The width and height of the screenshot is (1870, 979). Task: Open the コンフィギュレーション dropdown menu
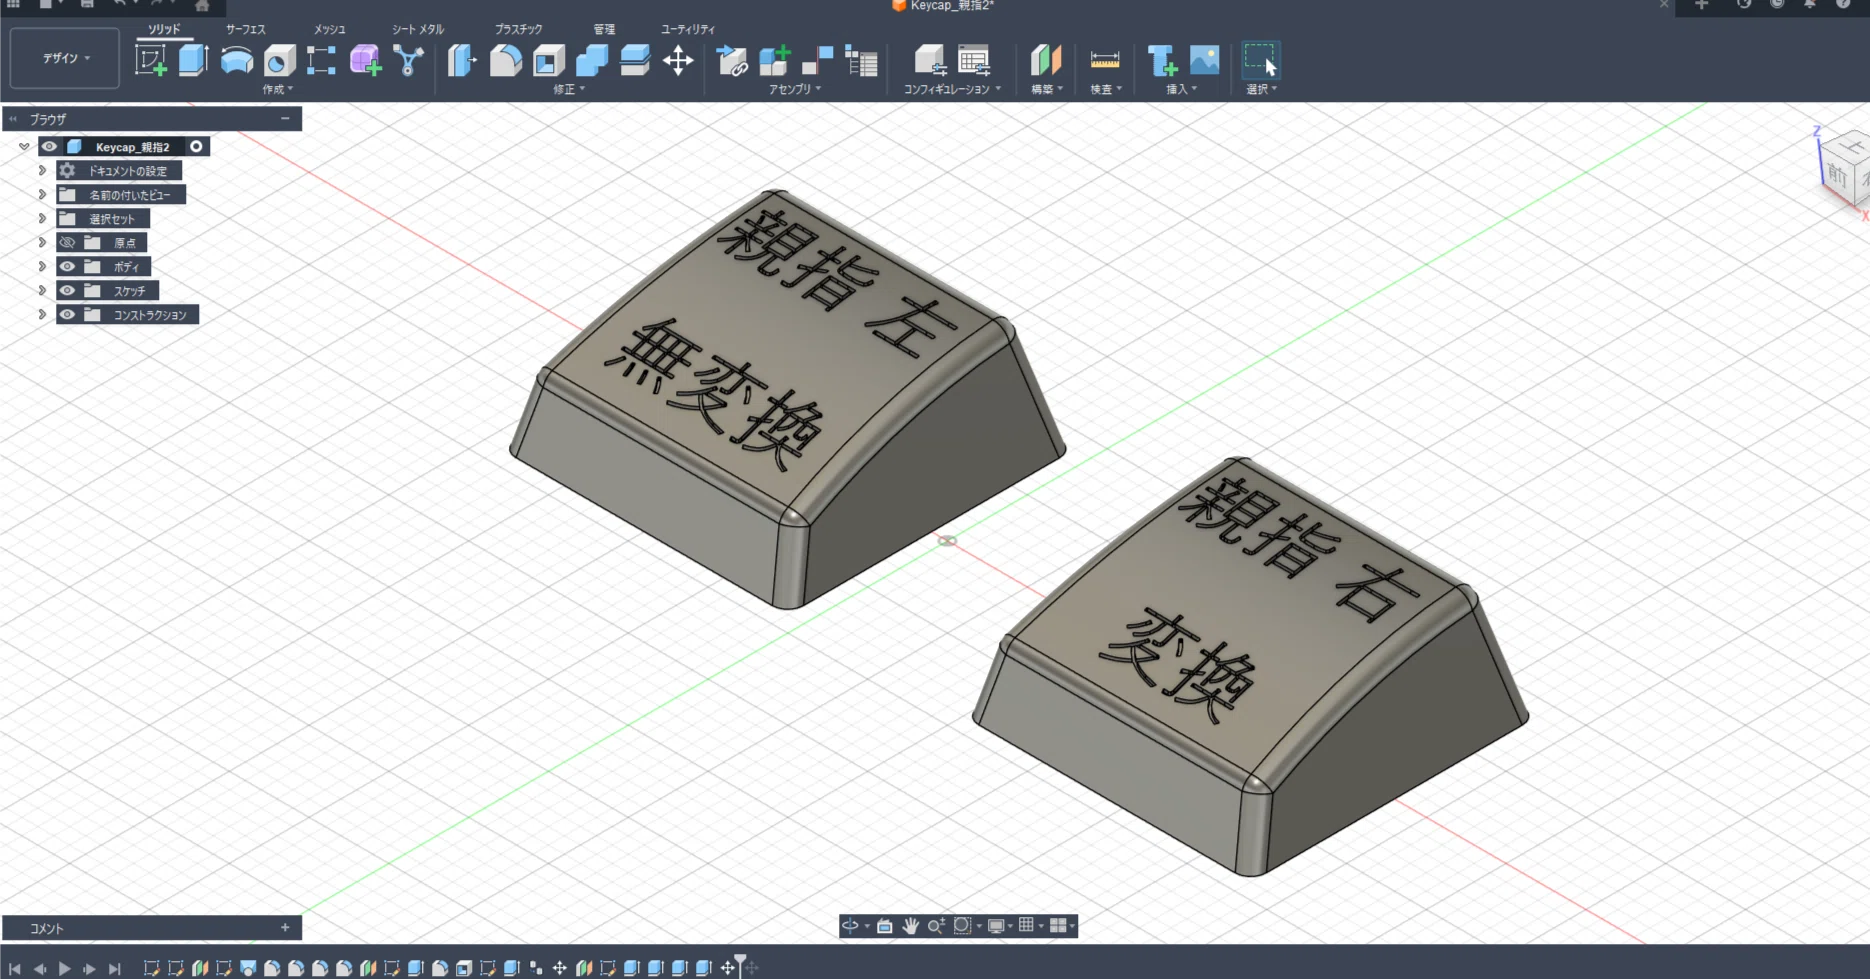coord(952,89)
